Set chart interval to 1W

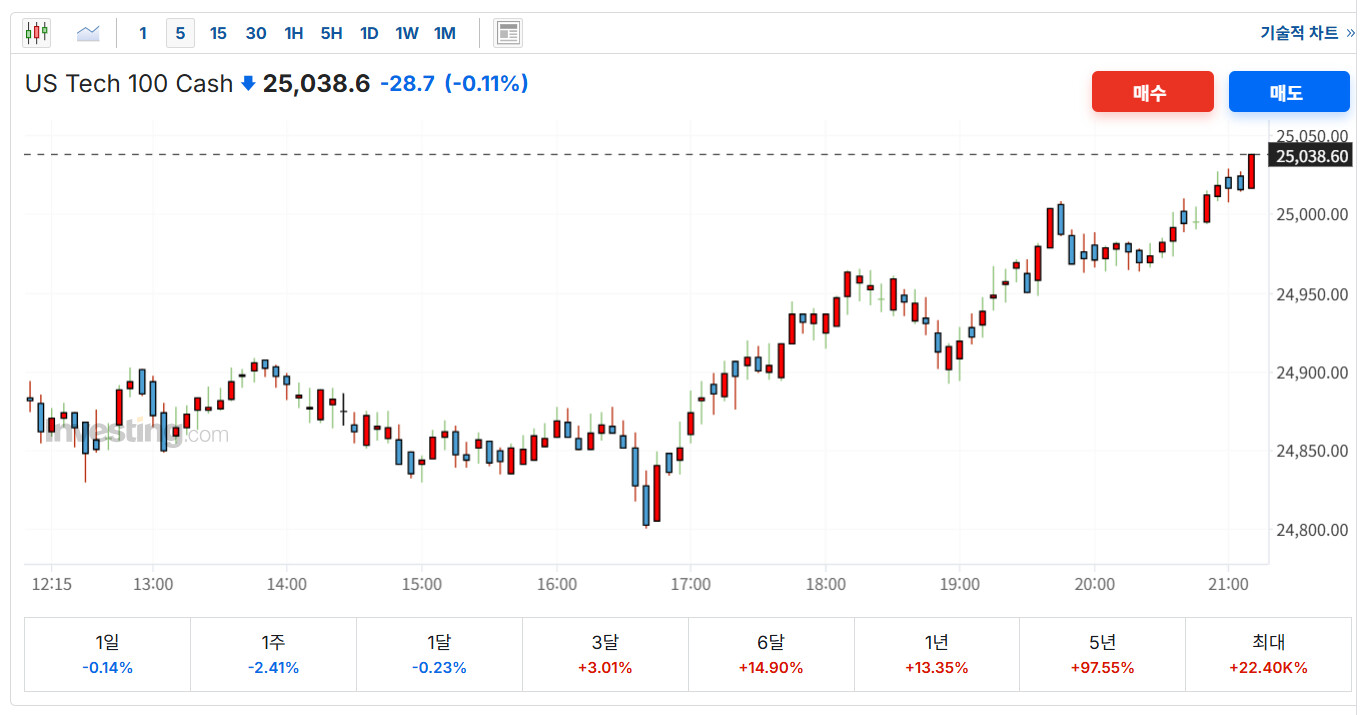(407, 33)
